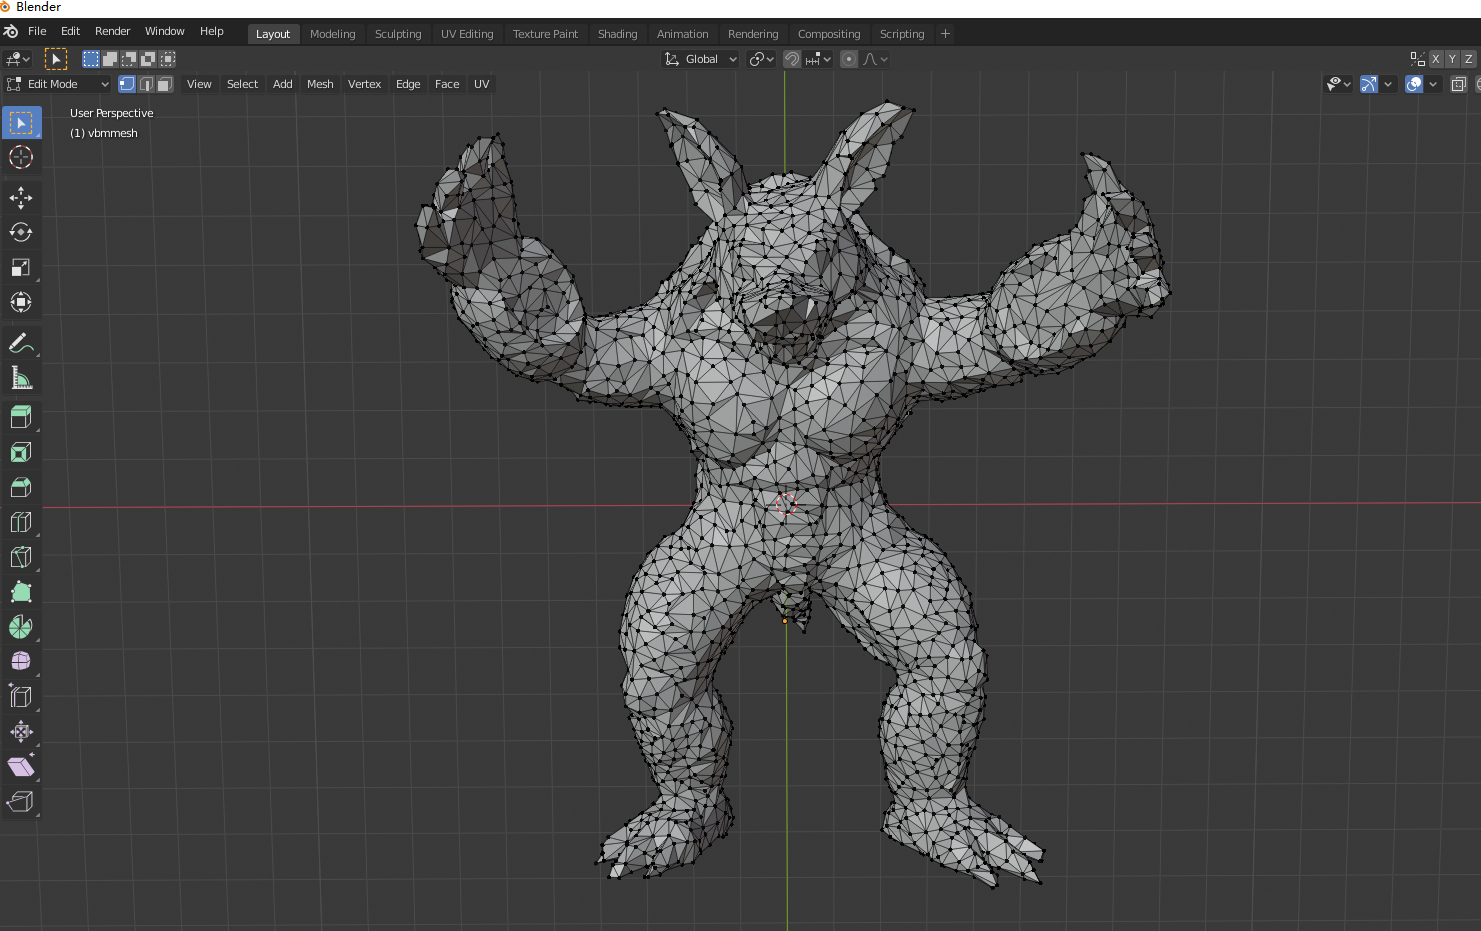Expand overlay settings arrow
Image resolution: width=1481 pixels, height=931 pixels.
(x=1433, y=84)
